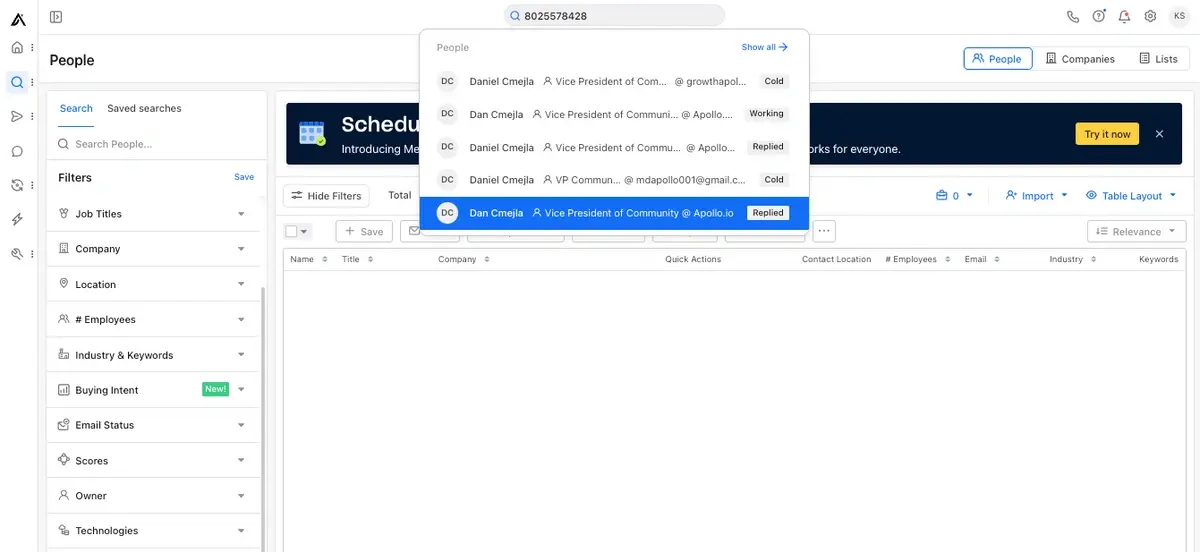Viewport: 1200px width, 552px height.
Task: Click the Hide Filters button
Action: pyautogui.click(x=327, y=196)
